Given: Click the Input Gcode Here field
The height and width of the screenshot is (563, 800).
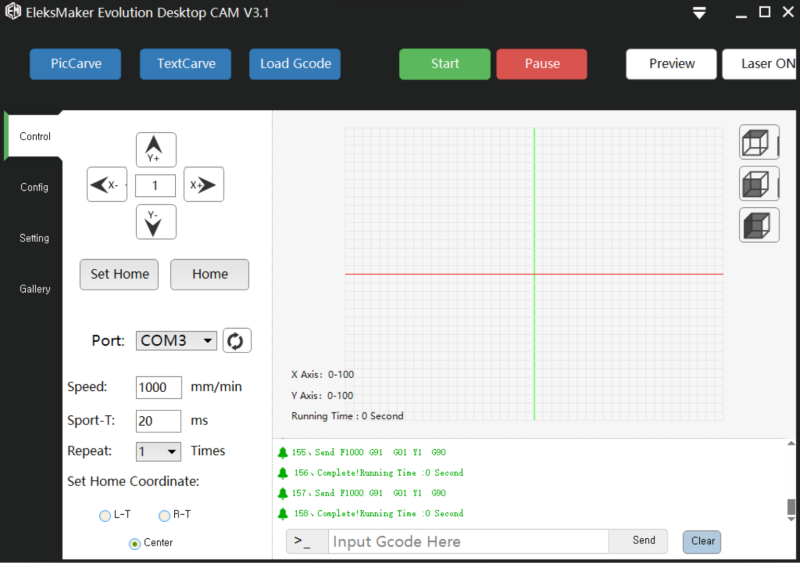Looking at the screenshot, I should [468, 542].
